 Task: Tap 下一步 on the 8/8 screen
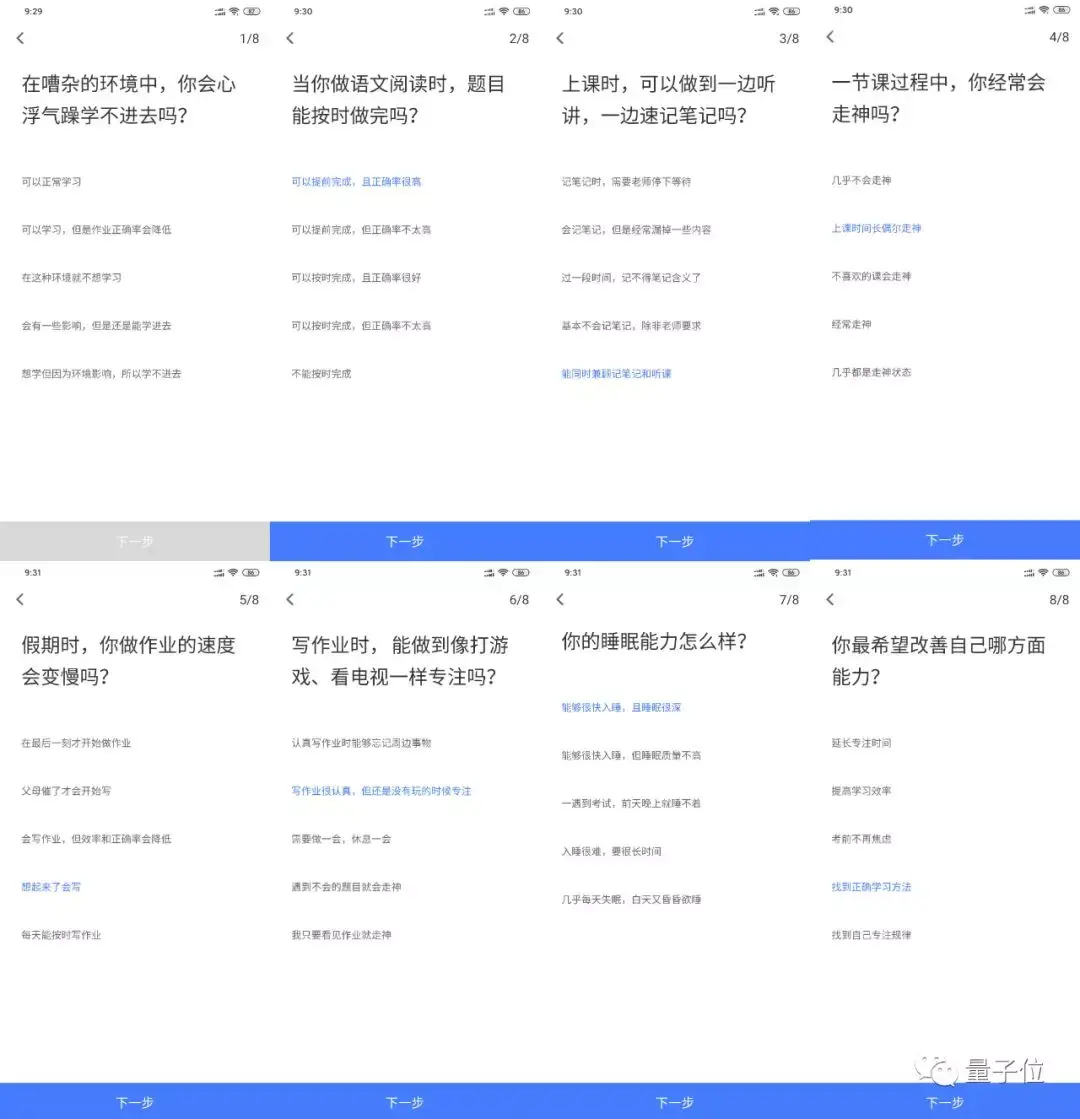tap(945, 1101)
